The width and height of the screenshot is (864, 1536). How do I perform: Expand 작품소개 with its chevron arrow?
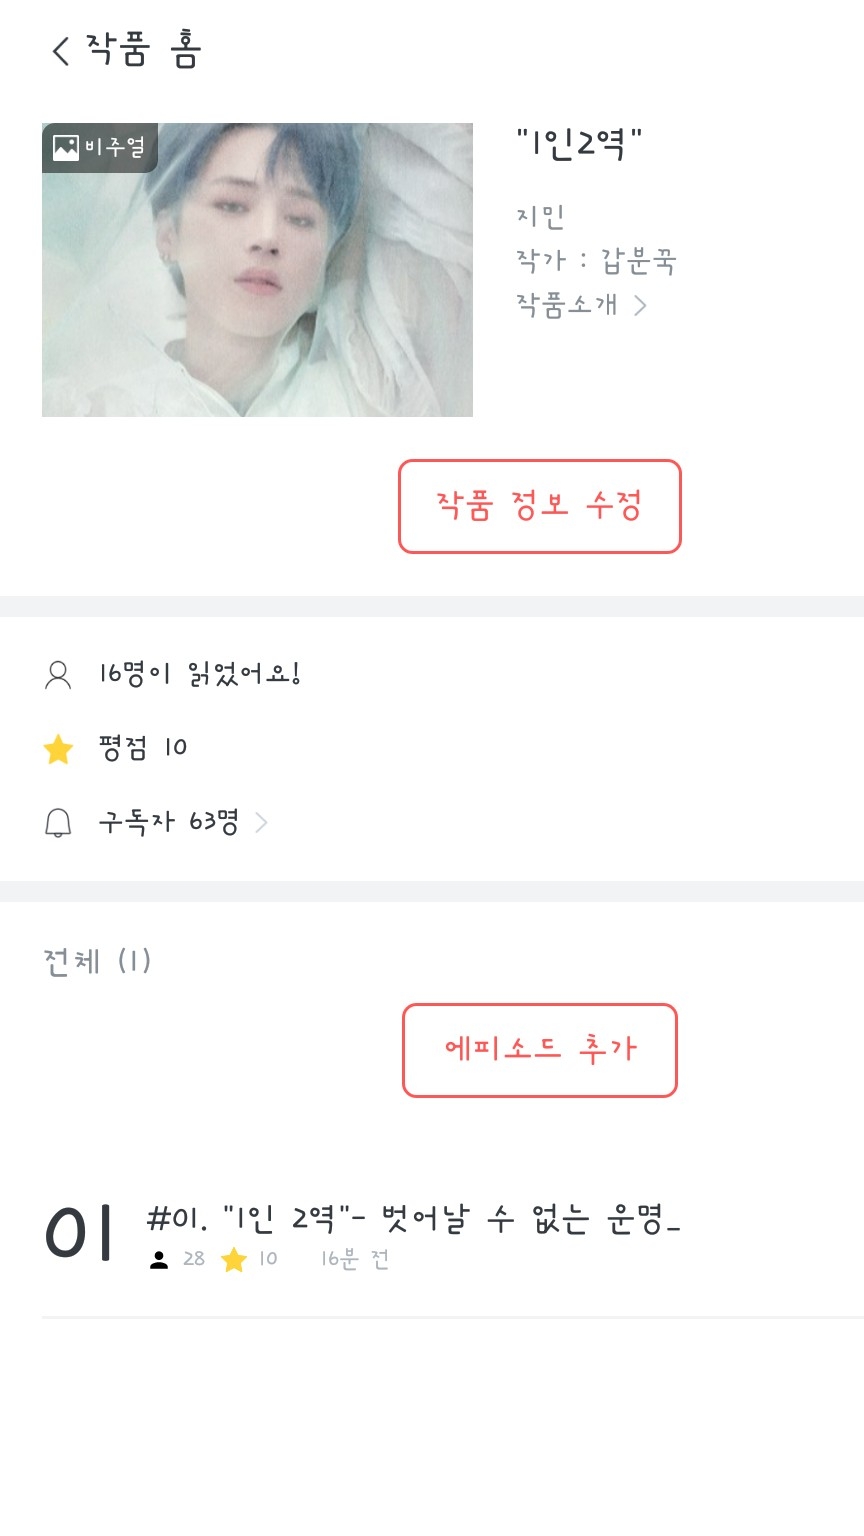tap(640, 305)
